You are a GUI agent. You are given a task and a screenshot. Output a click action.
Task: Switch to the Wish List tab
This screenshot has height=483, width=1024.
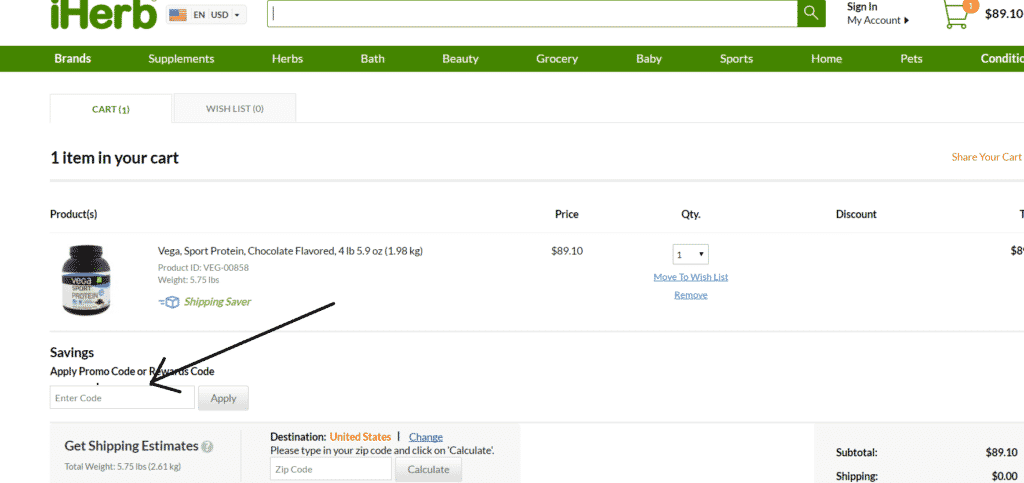point(235,108)
